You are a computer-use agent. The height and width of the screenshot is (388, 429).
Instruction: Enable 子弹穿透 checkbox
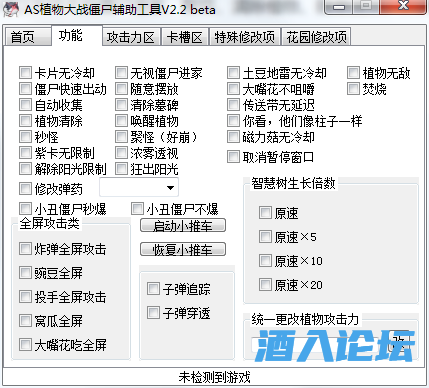click(153, 313)
